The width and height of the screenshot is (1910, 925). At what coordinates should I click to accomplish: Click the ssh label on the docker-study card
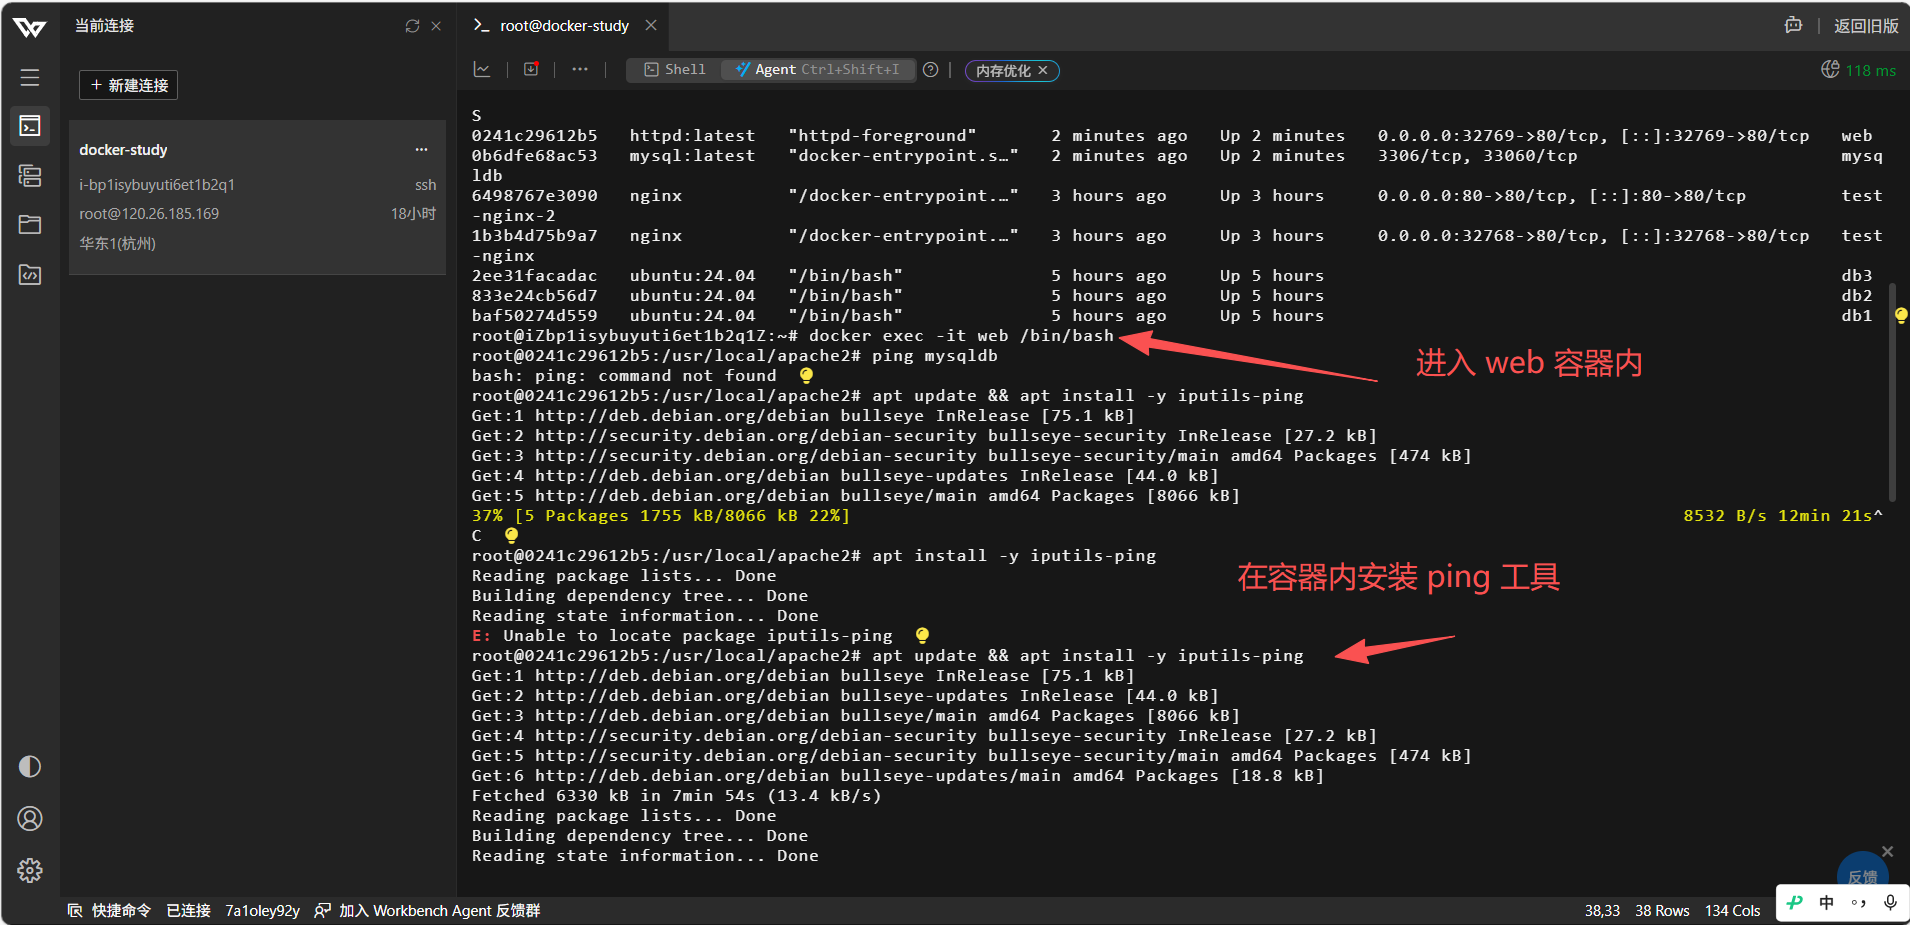point(426,185)
